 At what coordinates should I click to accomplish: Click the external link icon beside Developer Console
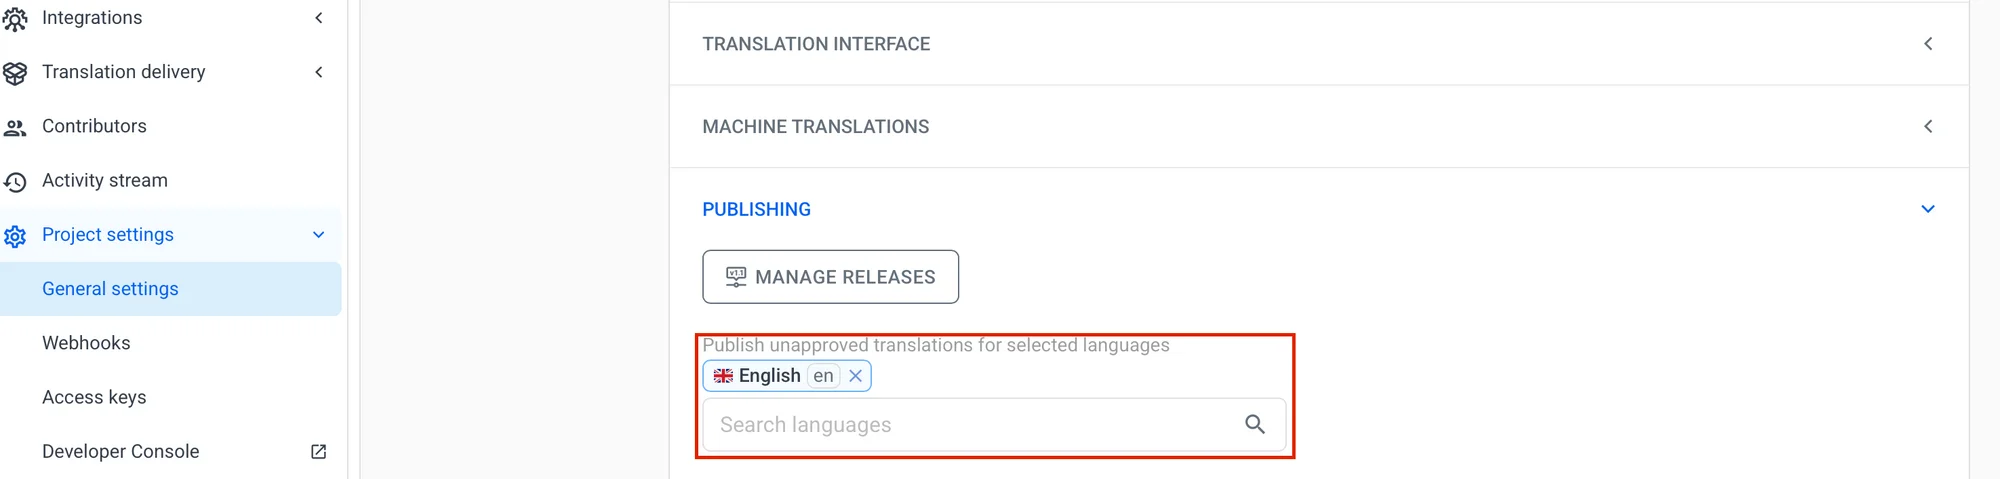pos(319,452)
